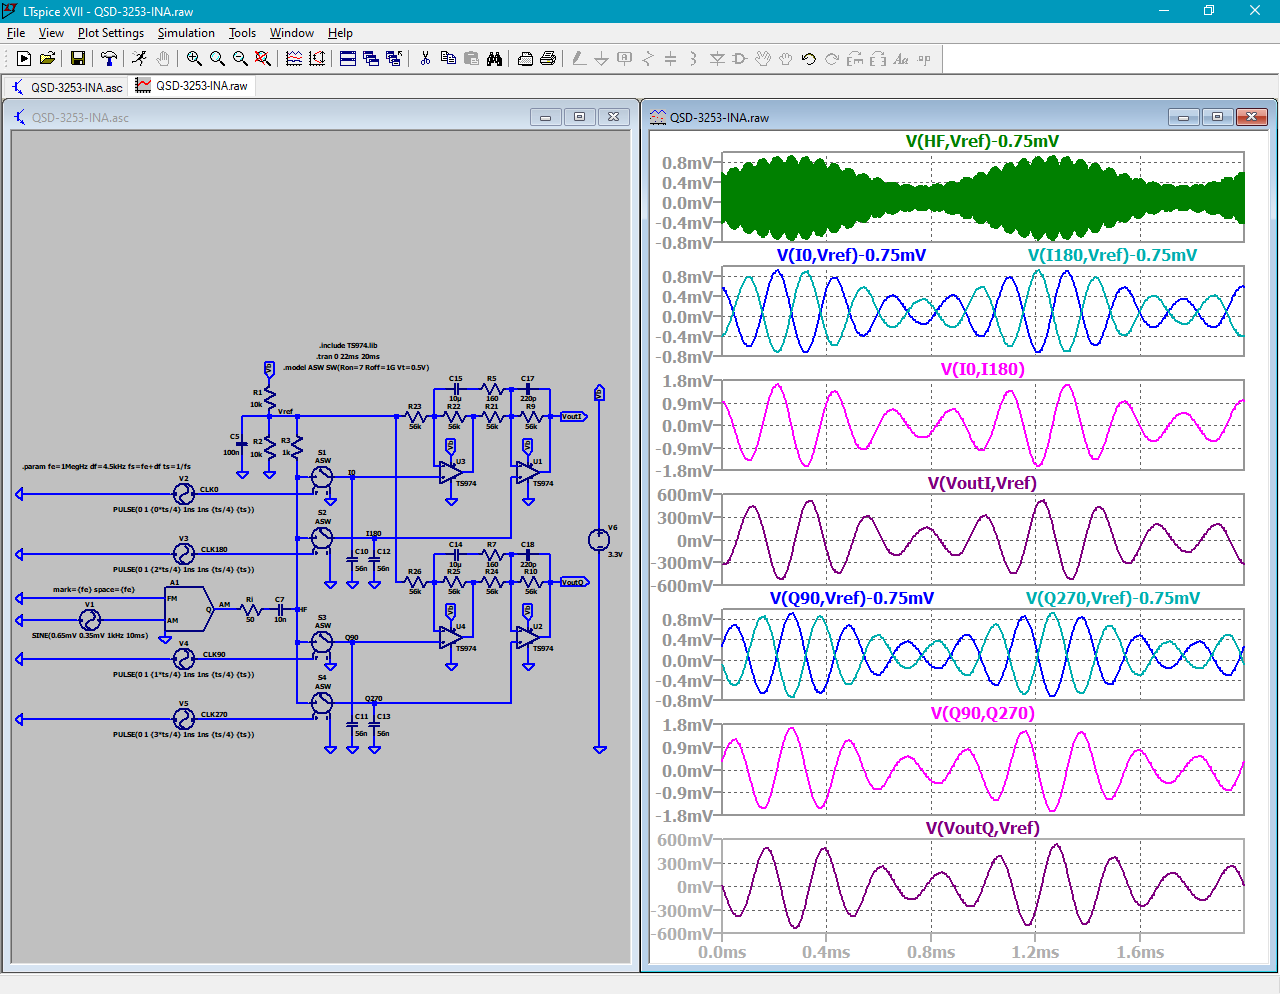Click the zoom full extents icon with red X

[263, 59]
